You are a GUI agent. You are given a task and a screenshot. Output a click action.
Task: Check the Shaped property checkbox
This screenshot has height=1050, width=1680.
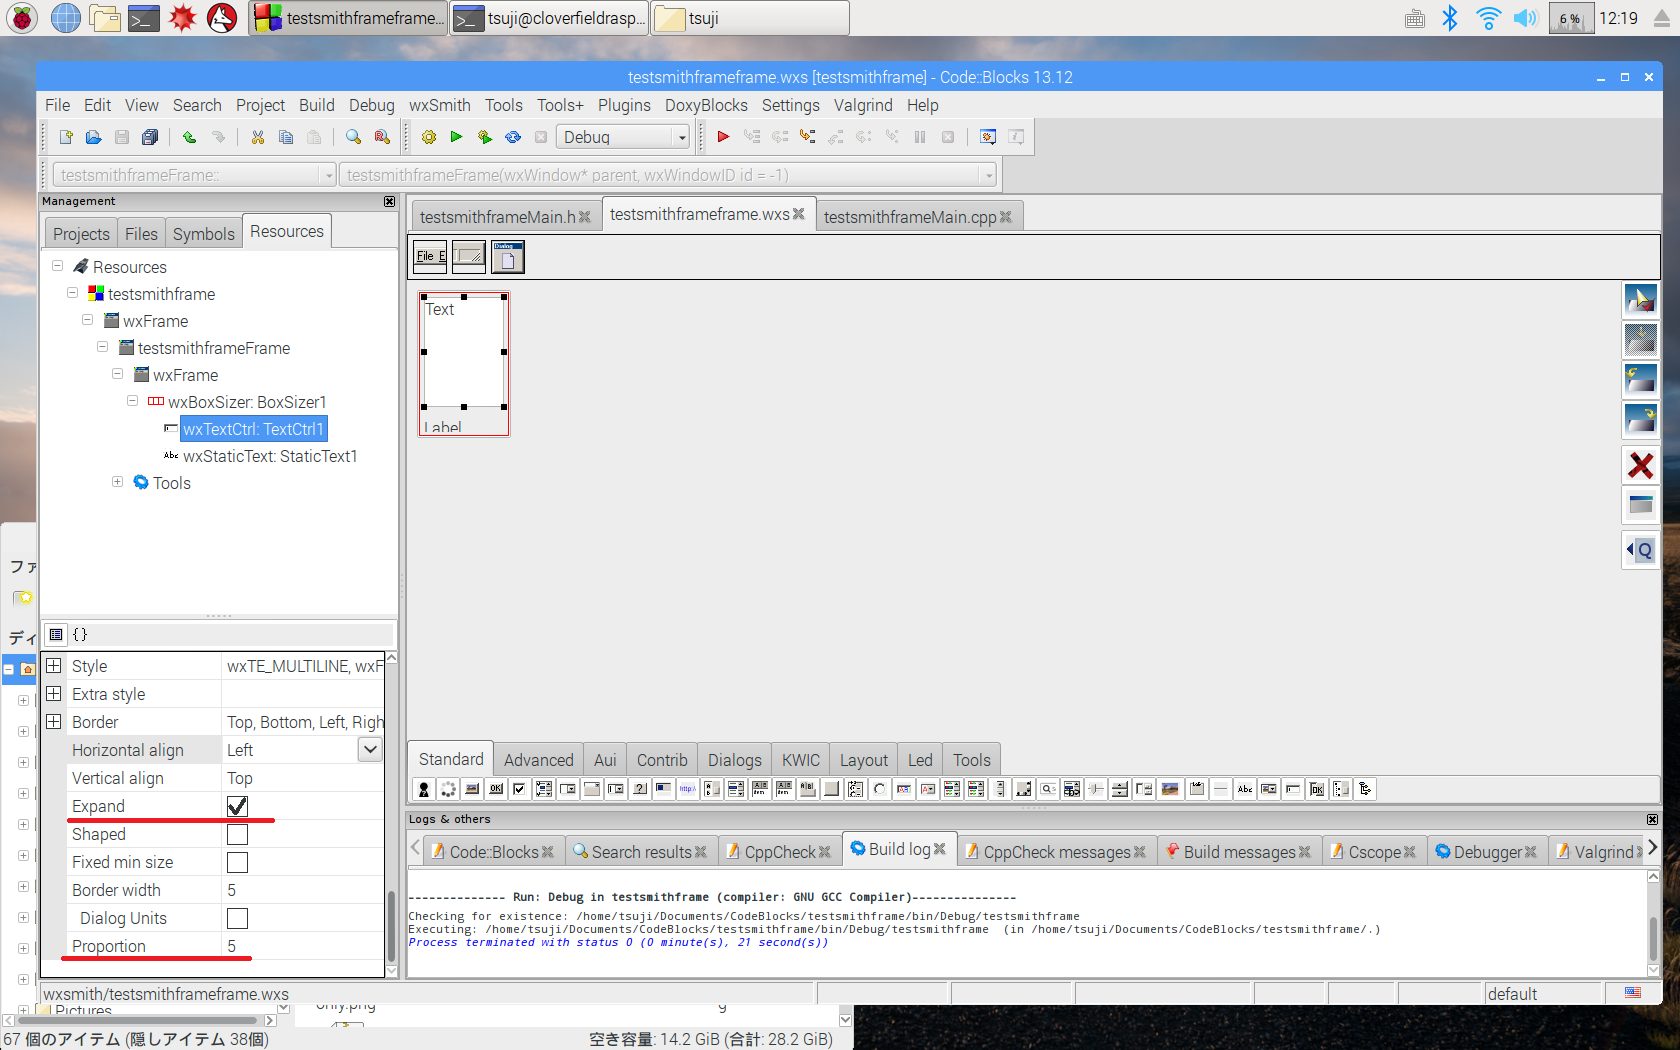click(x=238, y=834)
